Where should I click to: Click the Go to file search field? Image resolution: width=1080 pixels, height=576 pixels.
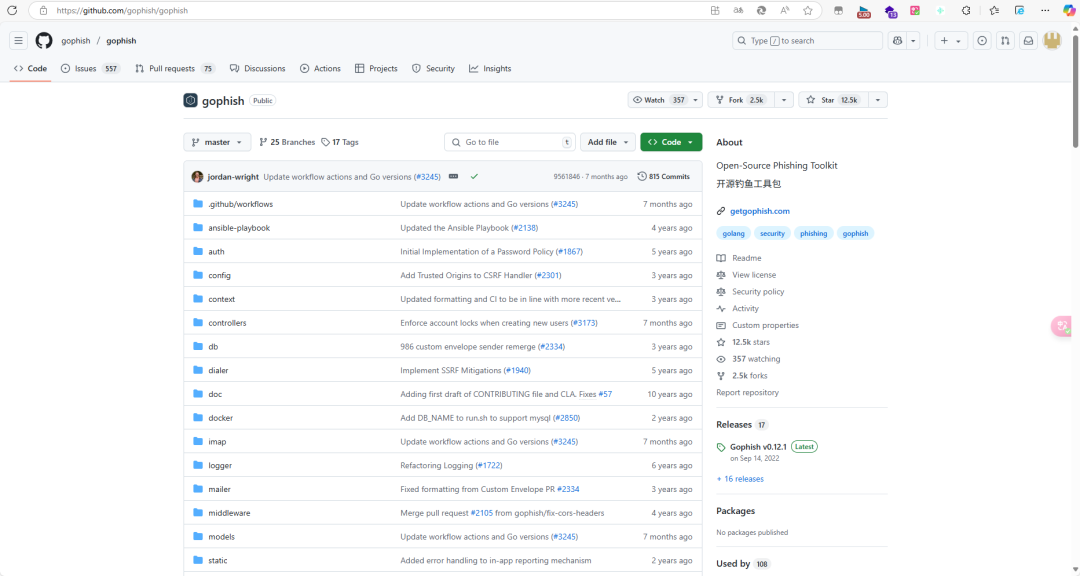tap(510, 142)
